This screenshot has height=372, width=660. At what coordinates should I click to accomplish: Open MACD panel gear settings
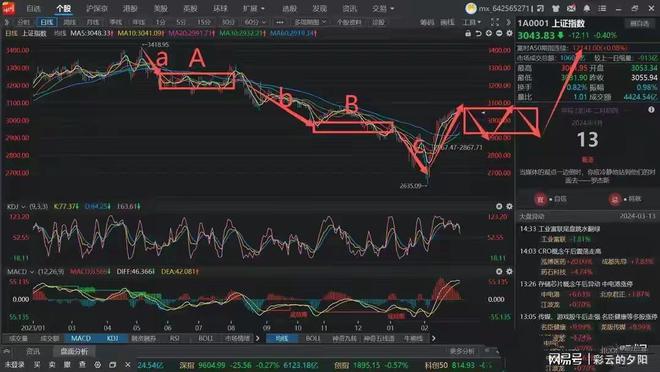[x=509, y=271]
